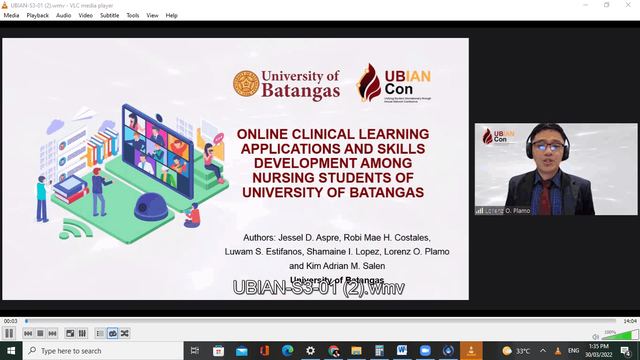Open Microsoft Edge from the taskbar
Image resolution: width=640 pixels, height=360 pixels.
[287, 351]
